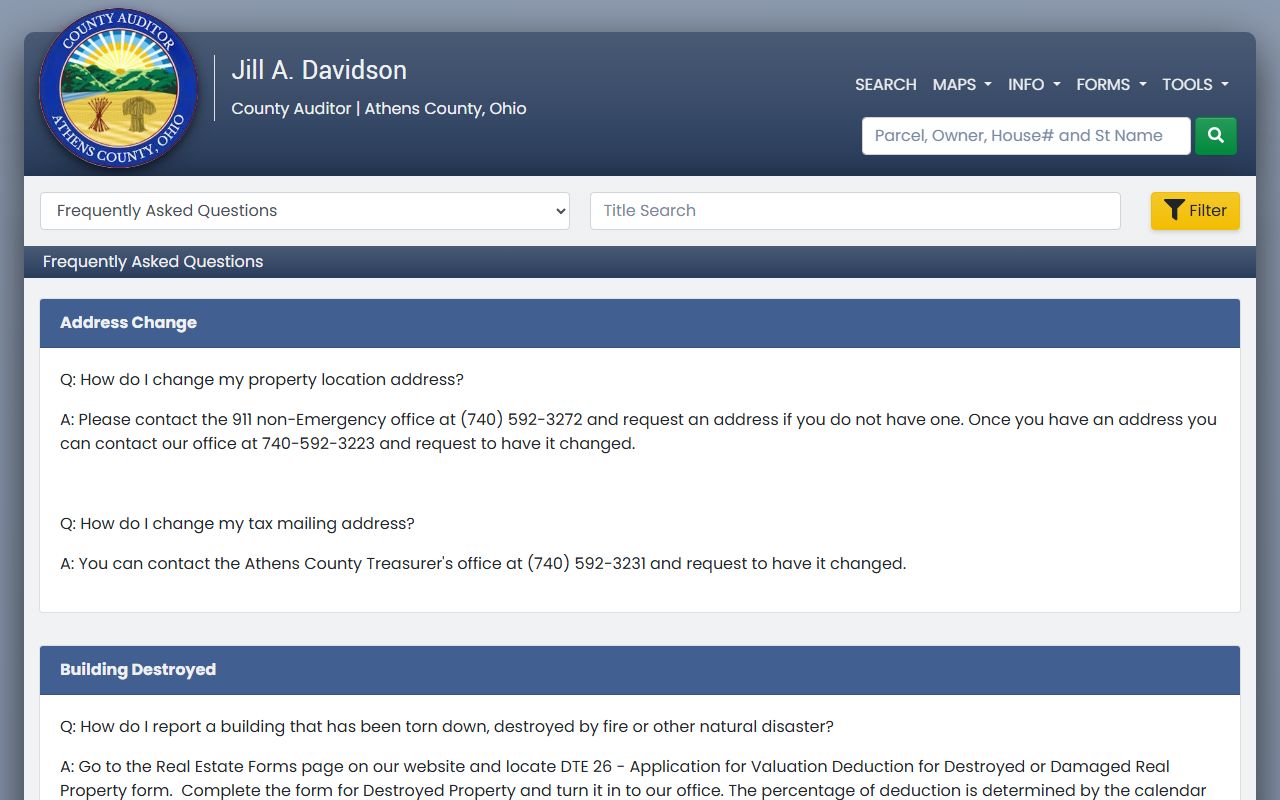Open the FORMS dropdown menu
The image size is (1280, 800).
1110,85
